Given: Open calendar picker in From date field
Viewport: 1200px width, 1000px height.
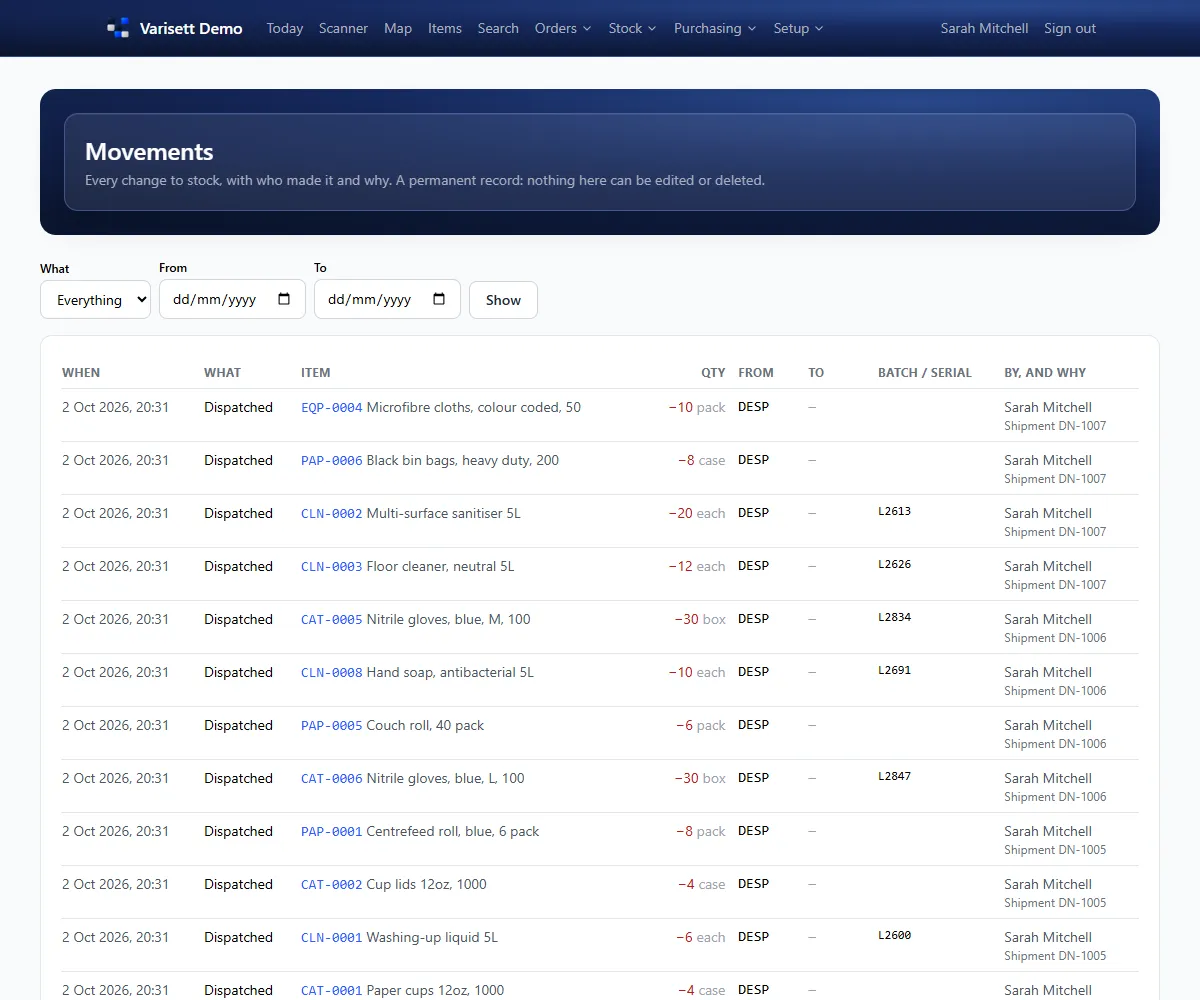Looking at the screenshot, I should point(284,299).
